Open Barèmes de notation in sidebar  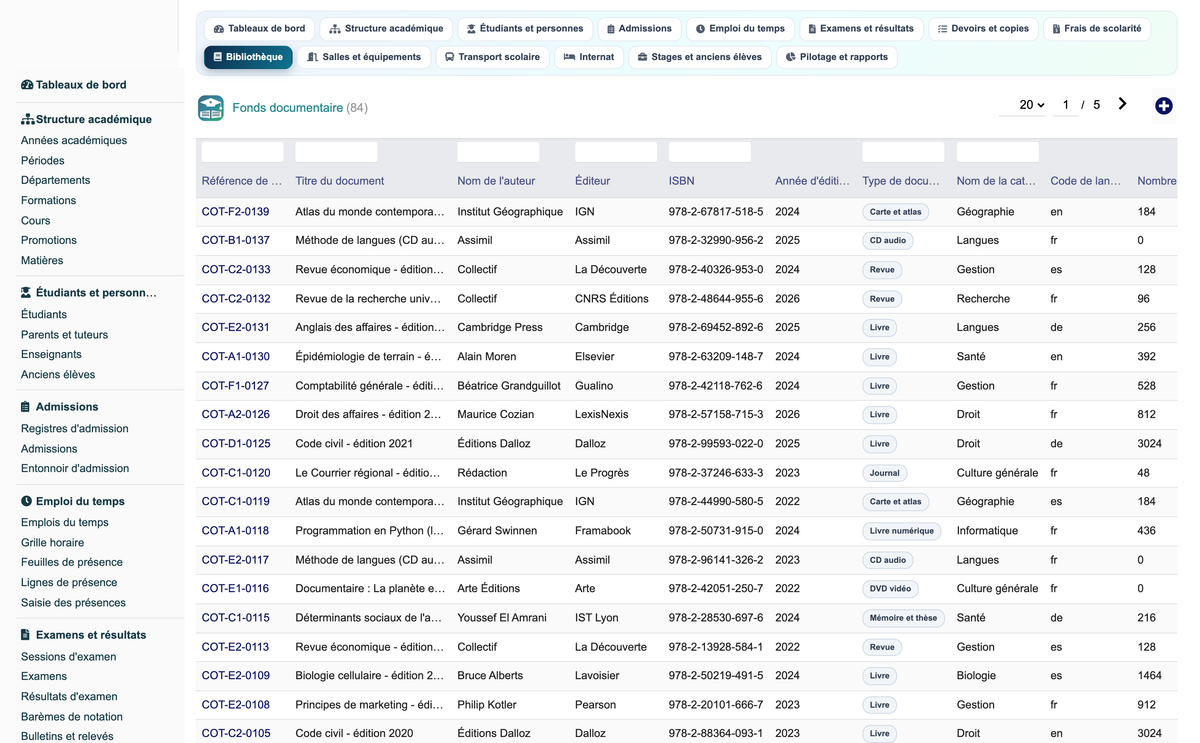pos(72,716)
